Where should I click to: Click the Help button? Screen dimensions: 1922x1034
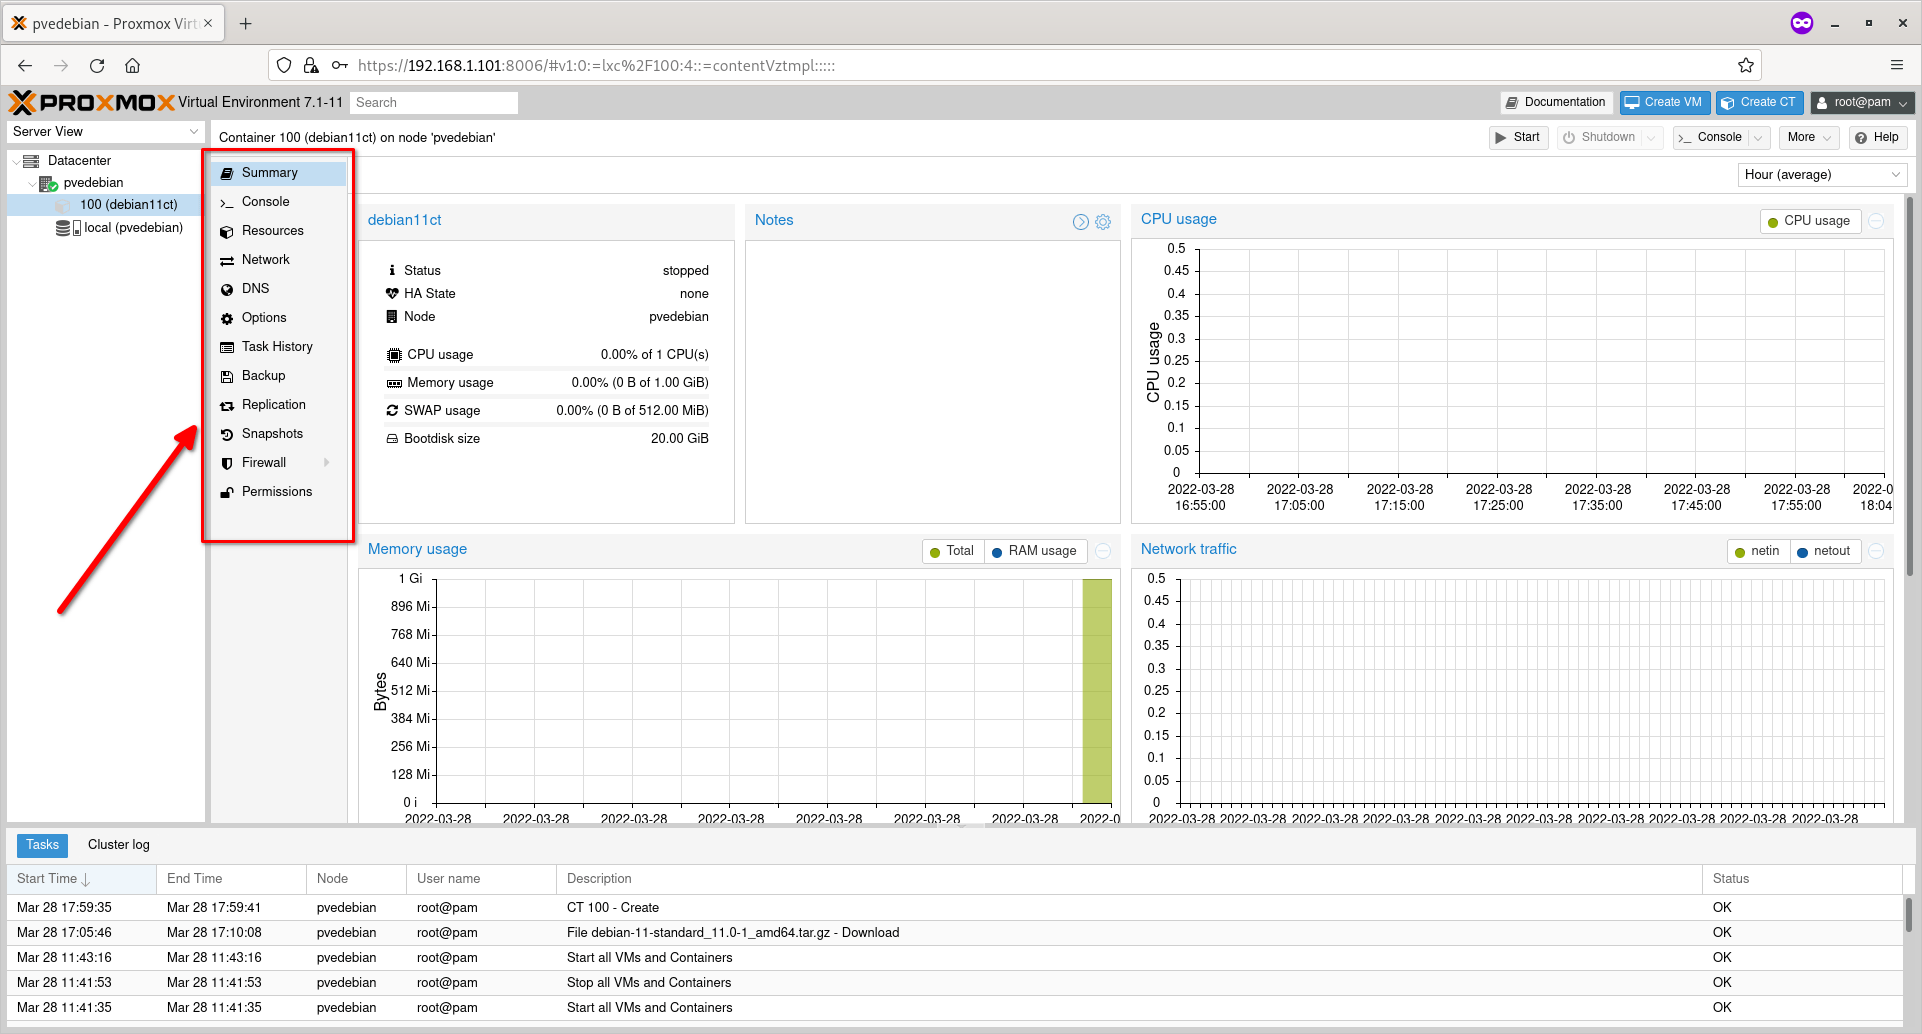point(1877,138)
